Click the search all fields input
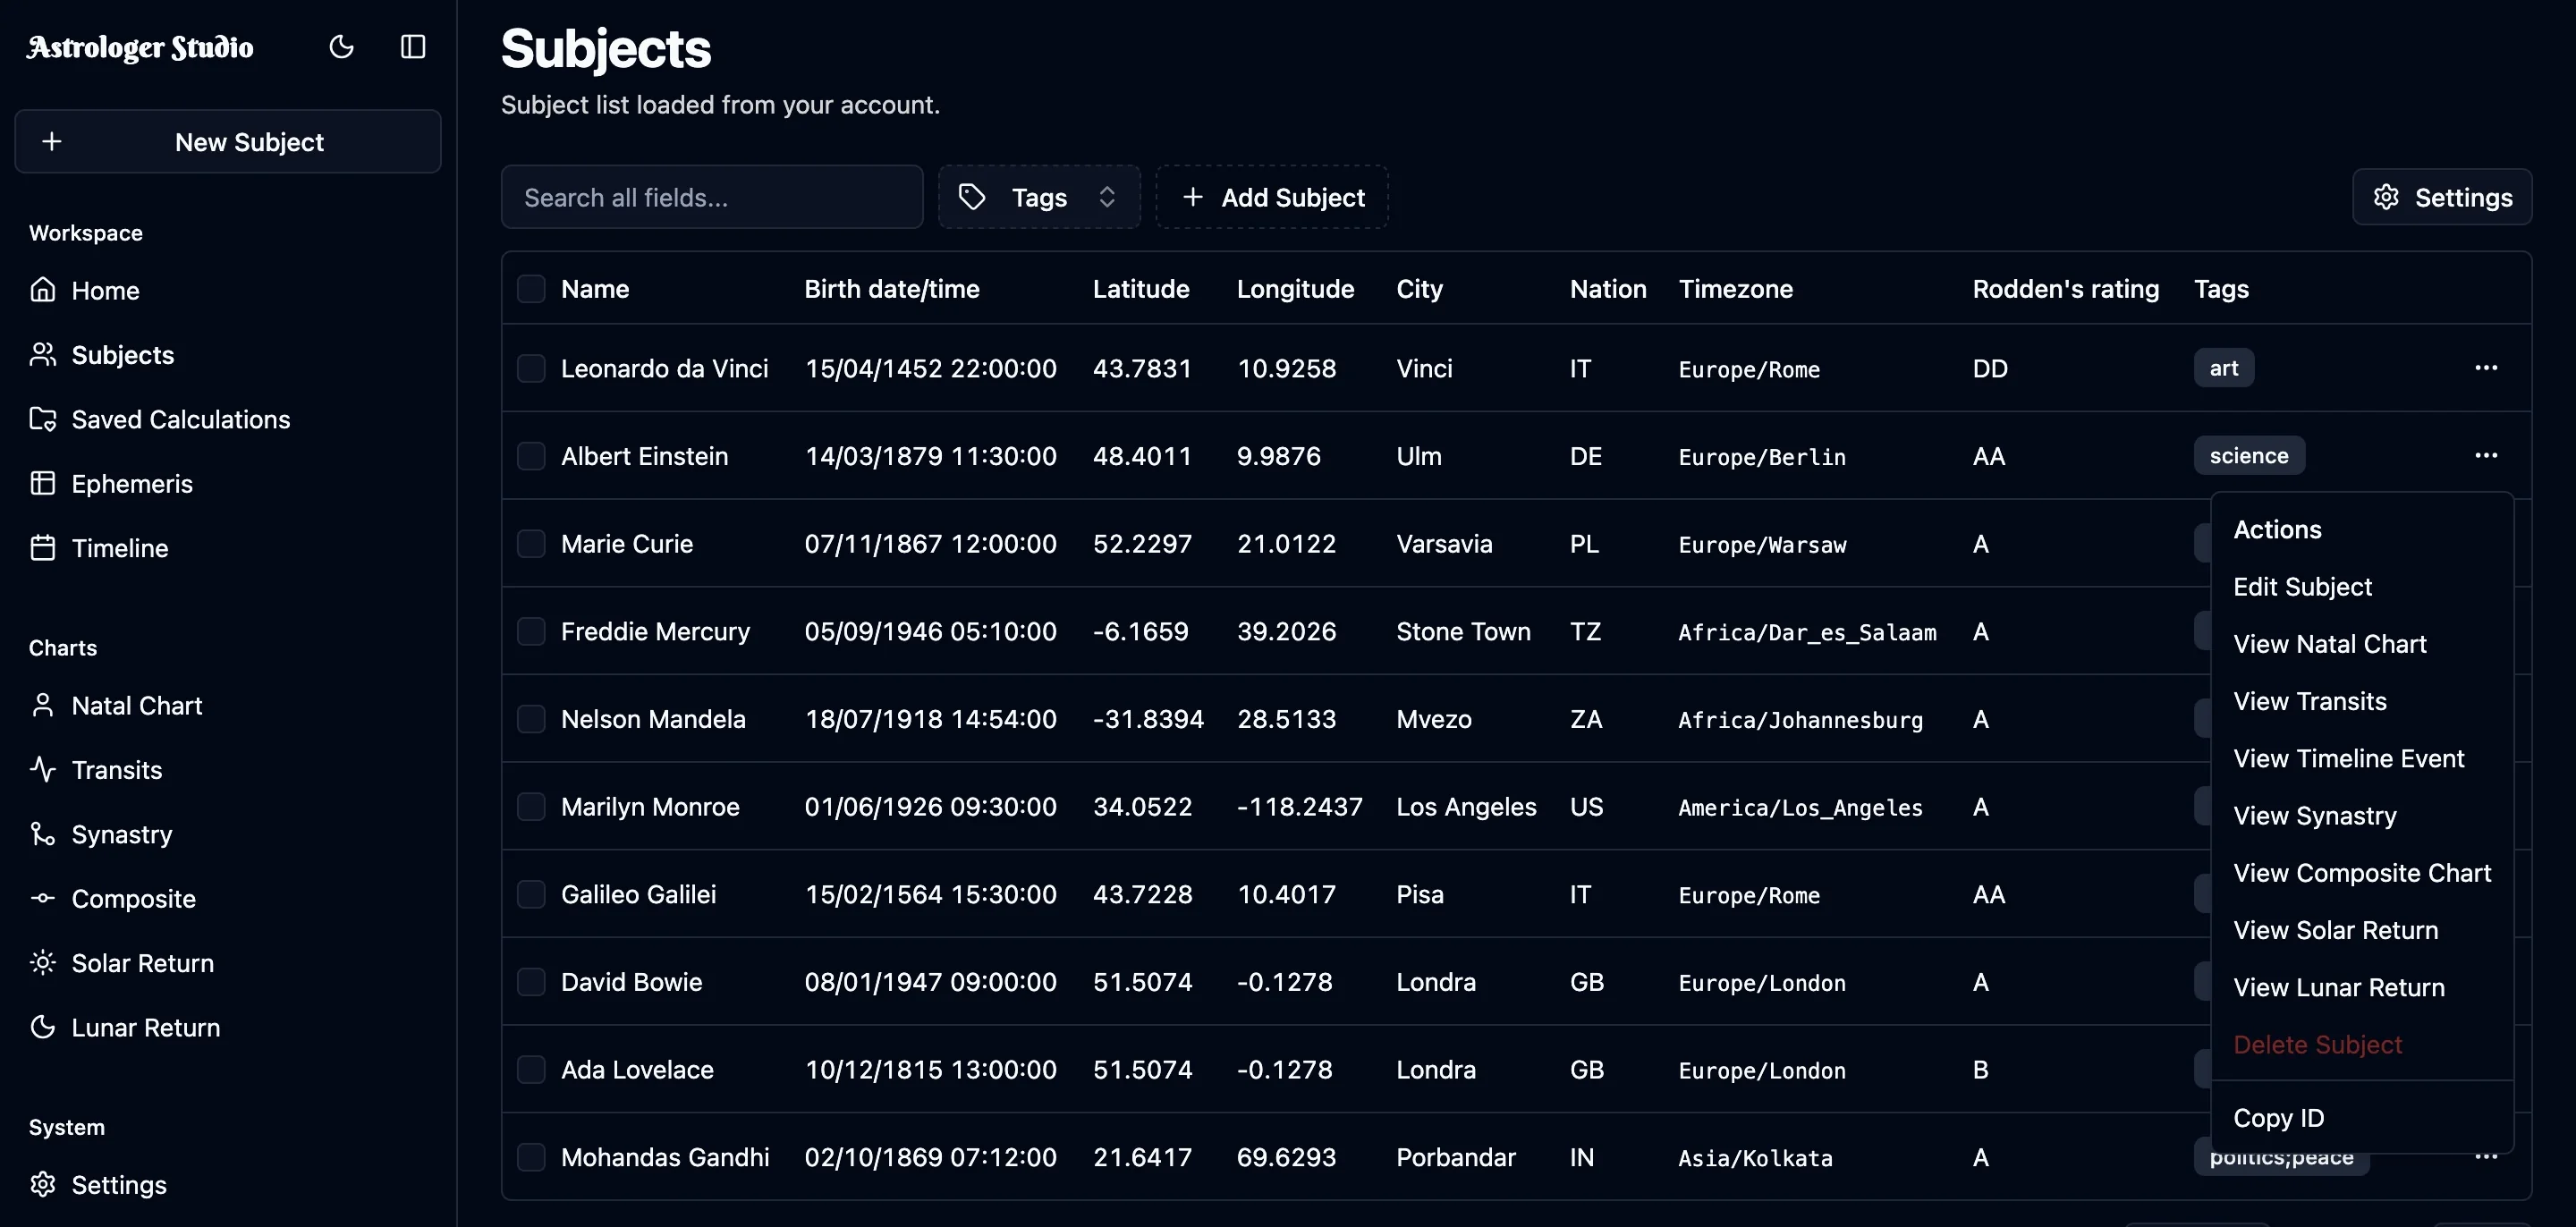Image resolution: width=2576 pixels, height=1227 pixels. [712, 197]
